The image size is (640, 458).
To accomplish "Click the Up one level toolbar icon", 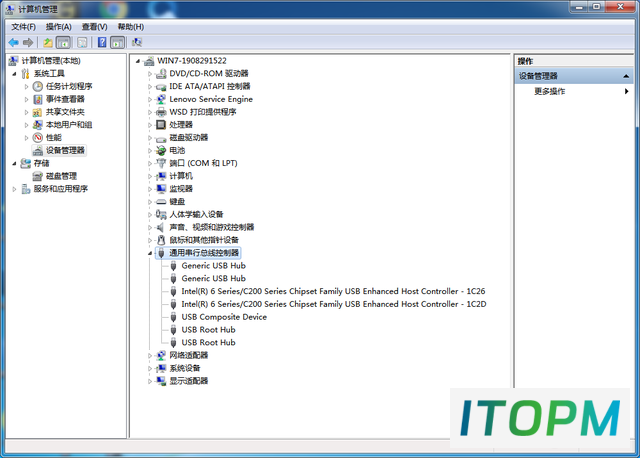I will 48,42.
